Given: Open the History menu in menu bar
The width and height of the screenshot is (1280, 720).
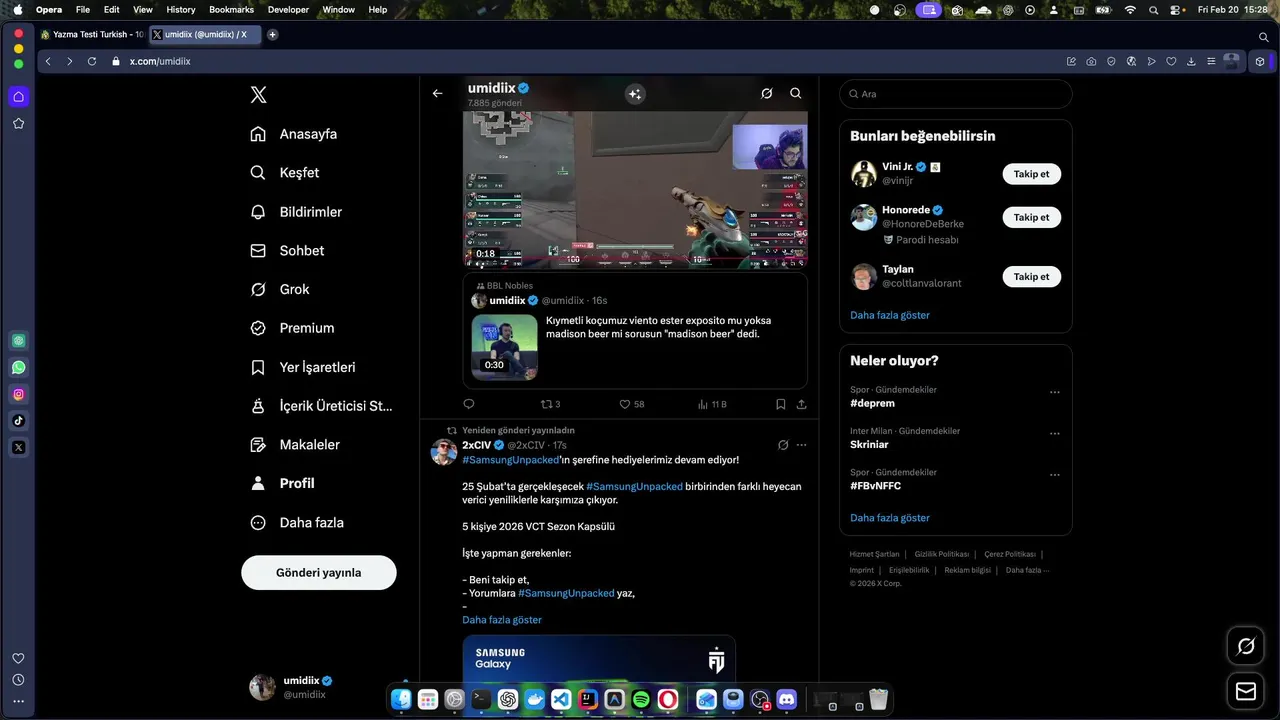Looking at the screenshot, I should [181, 9].
